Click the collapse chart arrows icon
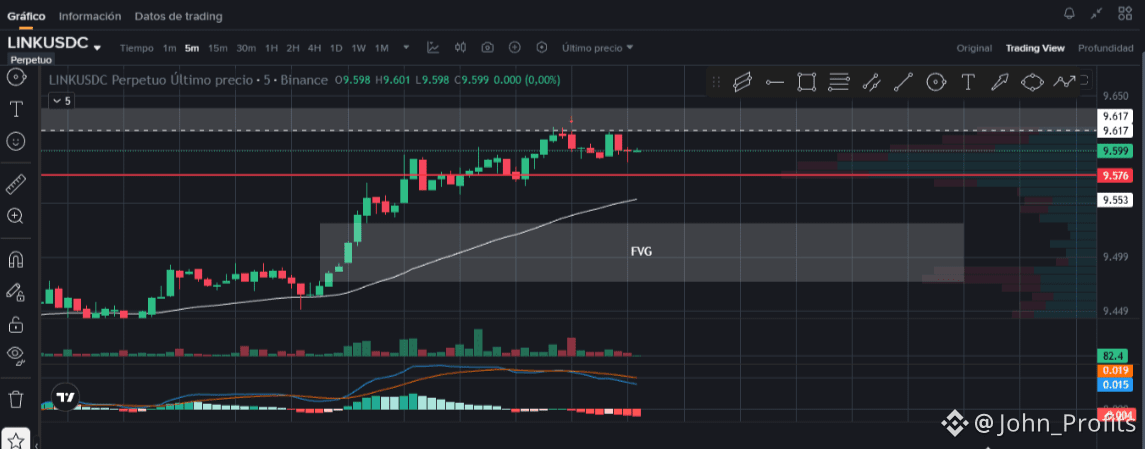 (1096, 13)
